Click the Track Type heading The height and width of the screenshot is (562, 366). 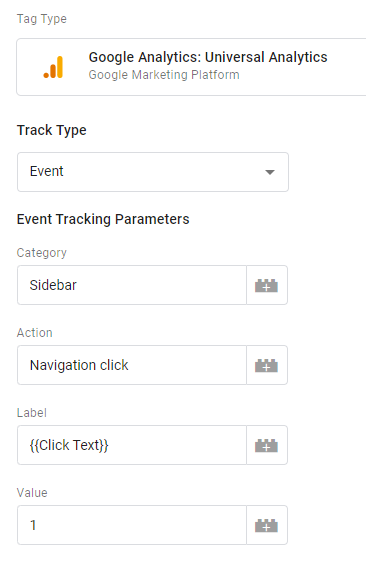point(52,130)
